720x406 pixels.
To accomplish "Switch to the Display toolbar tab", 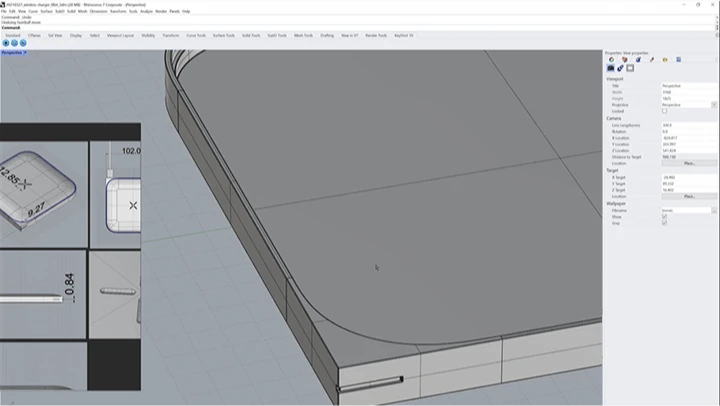I will click(76, 35).
